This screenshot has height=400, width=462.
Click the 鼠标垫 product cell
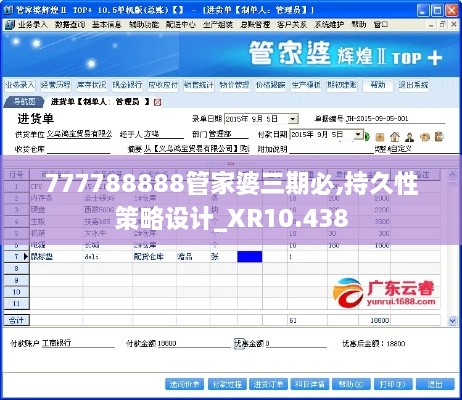(56, 257)
